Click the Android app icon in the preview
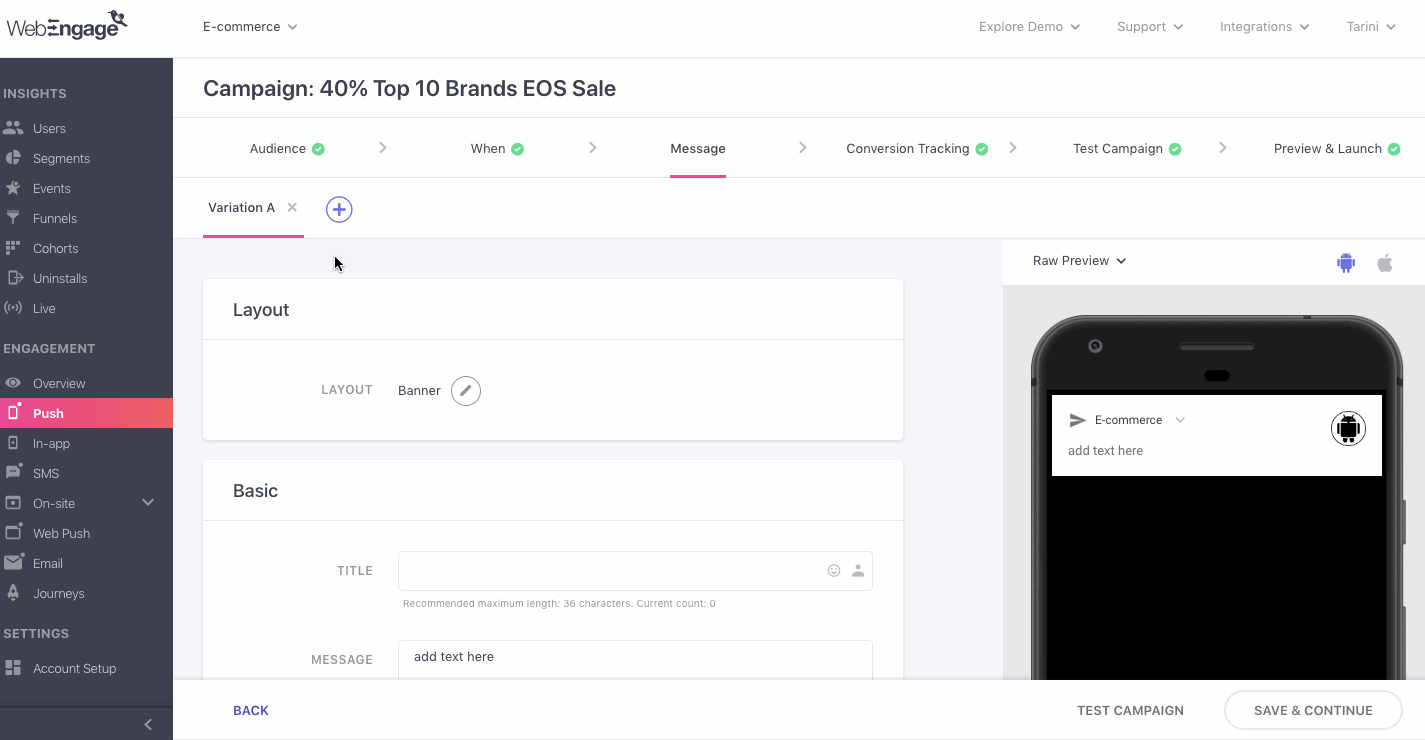This screenshot has height=740, width=1425. (x=1348, y=429)
